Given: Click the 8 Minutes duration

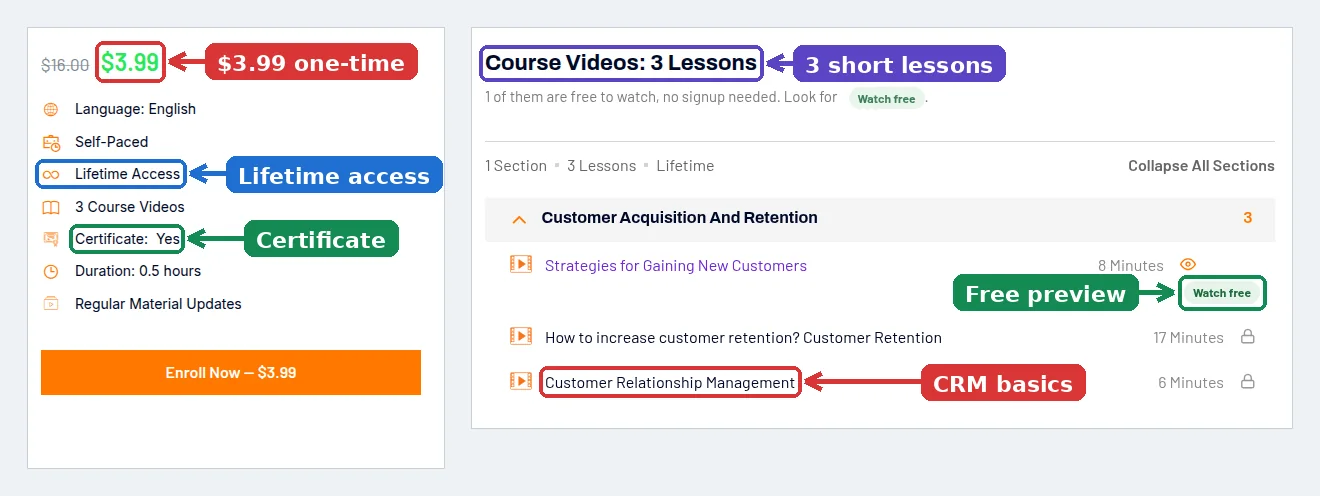Looking at the screenshot, I should pyautogui.click(x=1131, y=266).
